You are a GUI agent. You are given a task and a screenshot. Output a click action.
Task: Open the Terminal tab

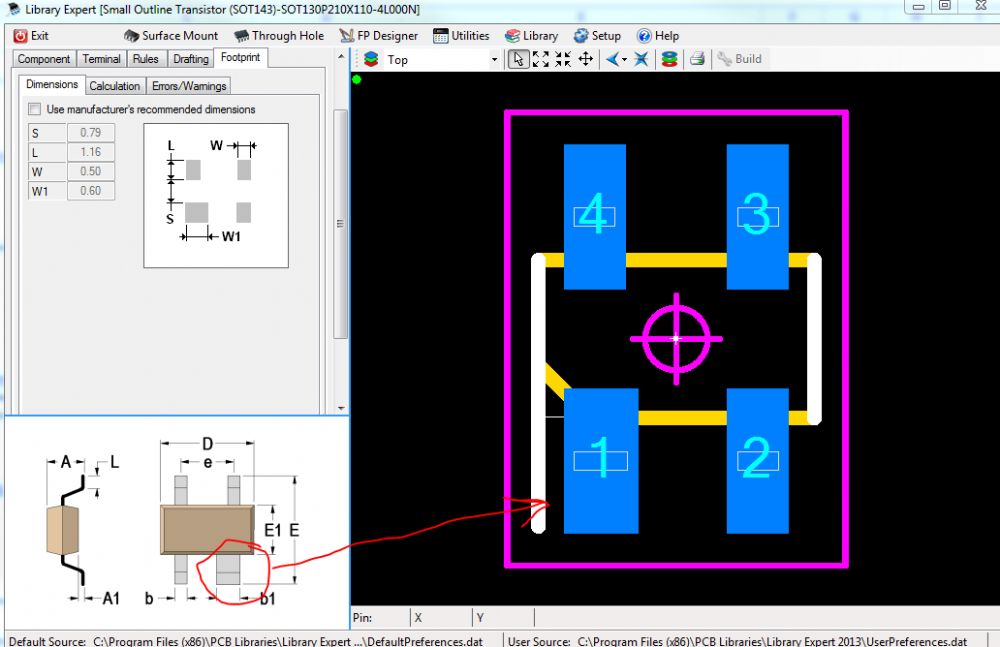pos(101,59)
